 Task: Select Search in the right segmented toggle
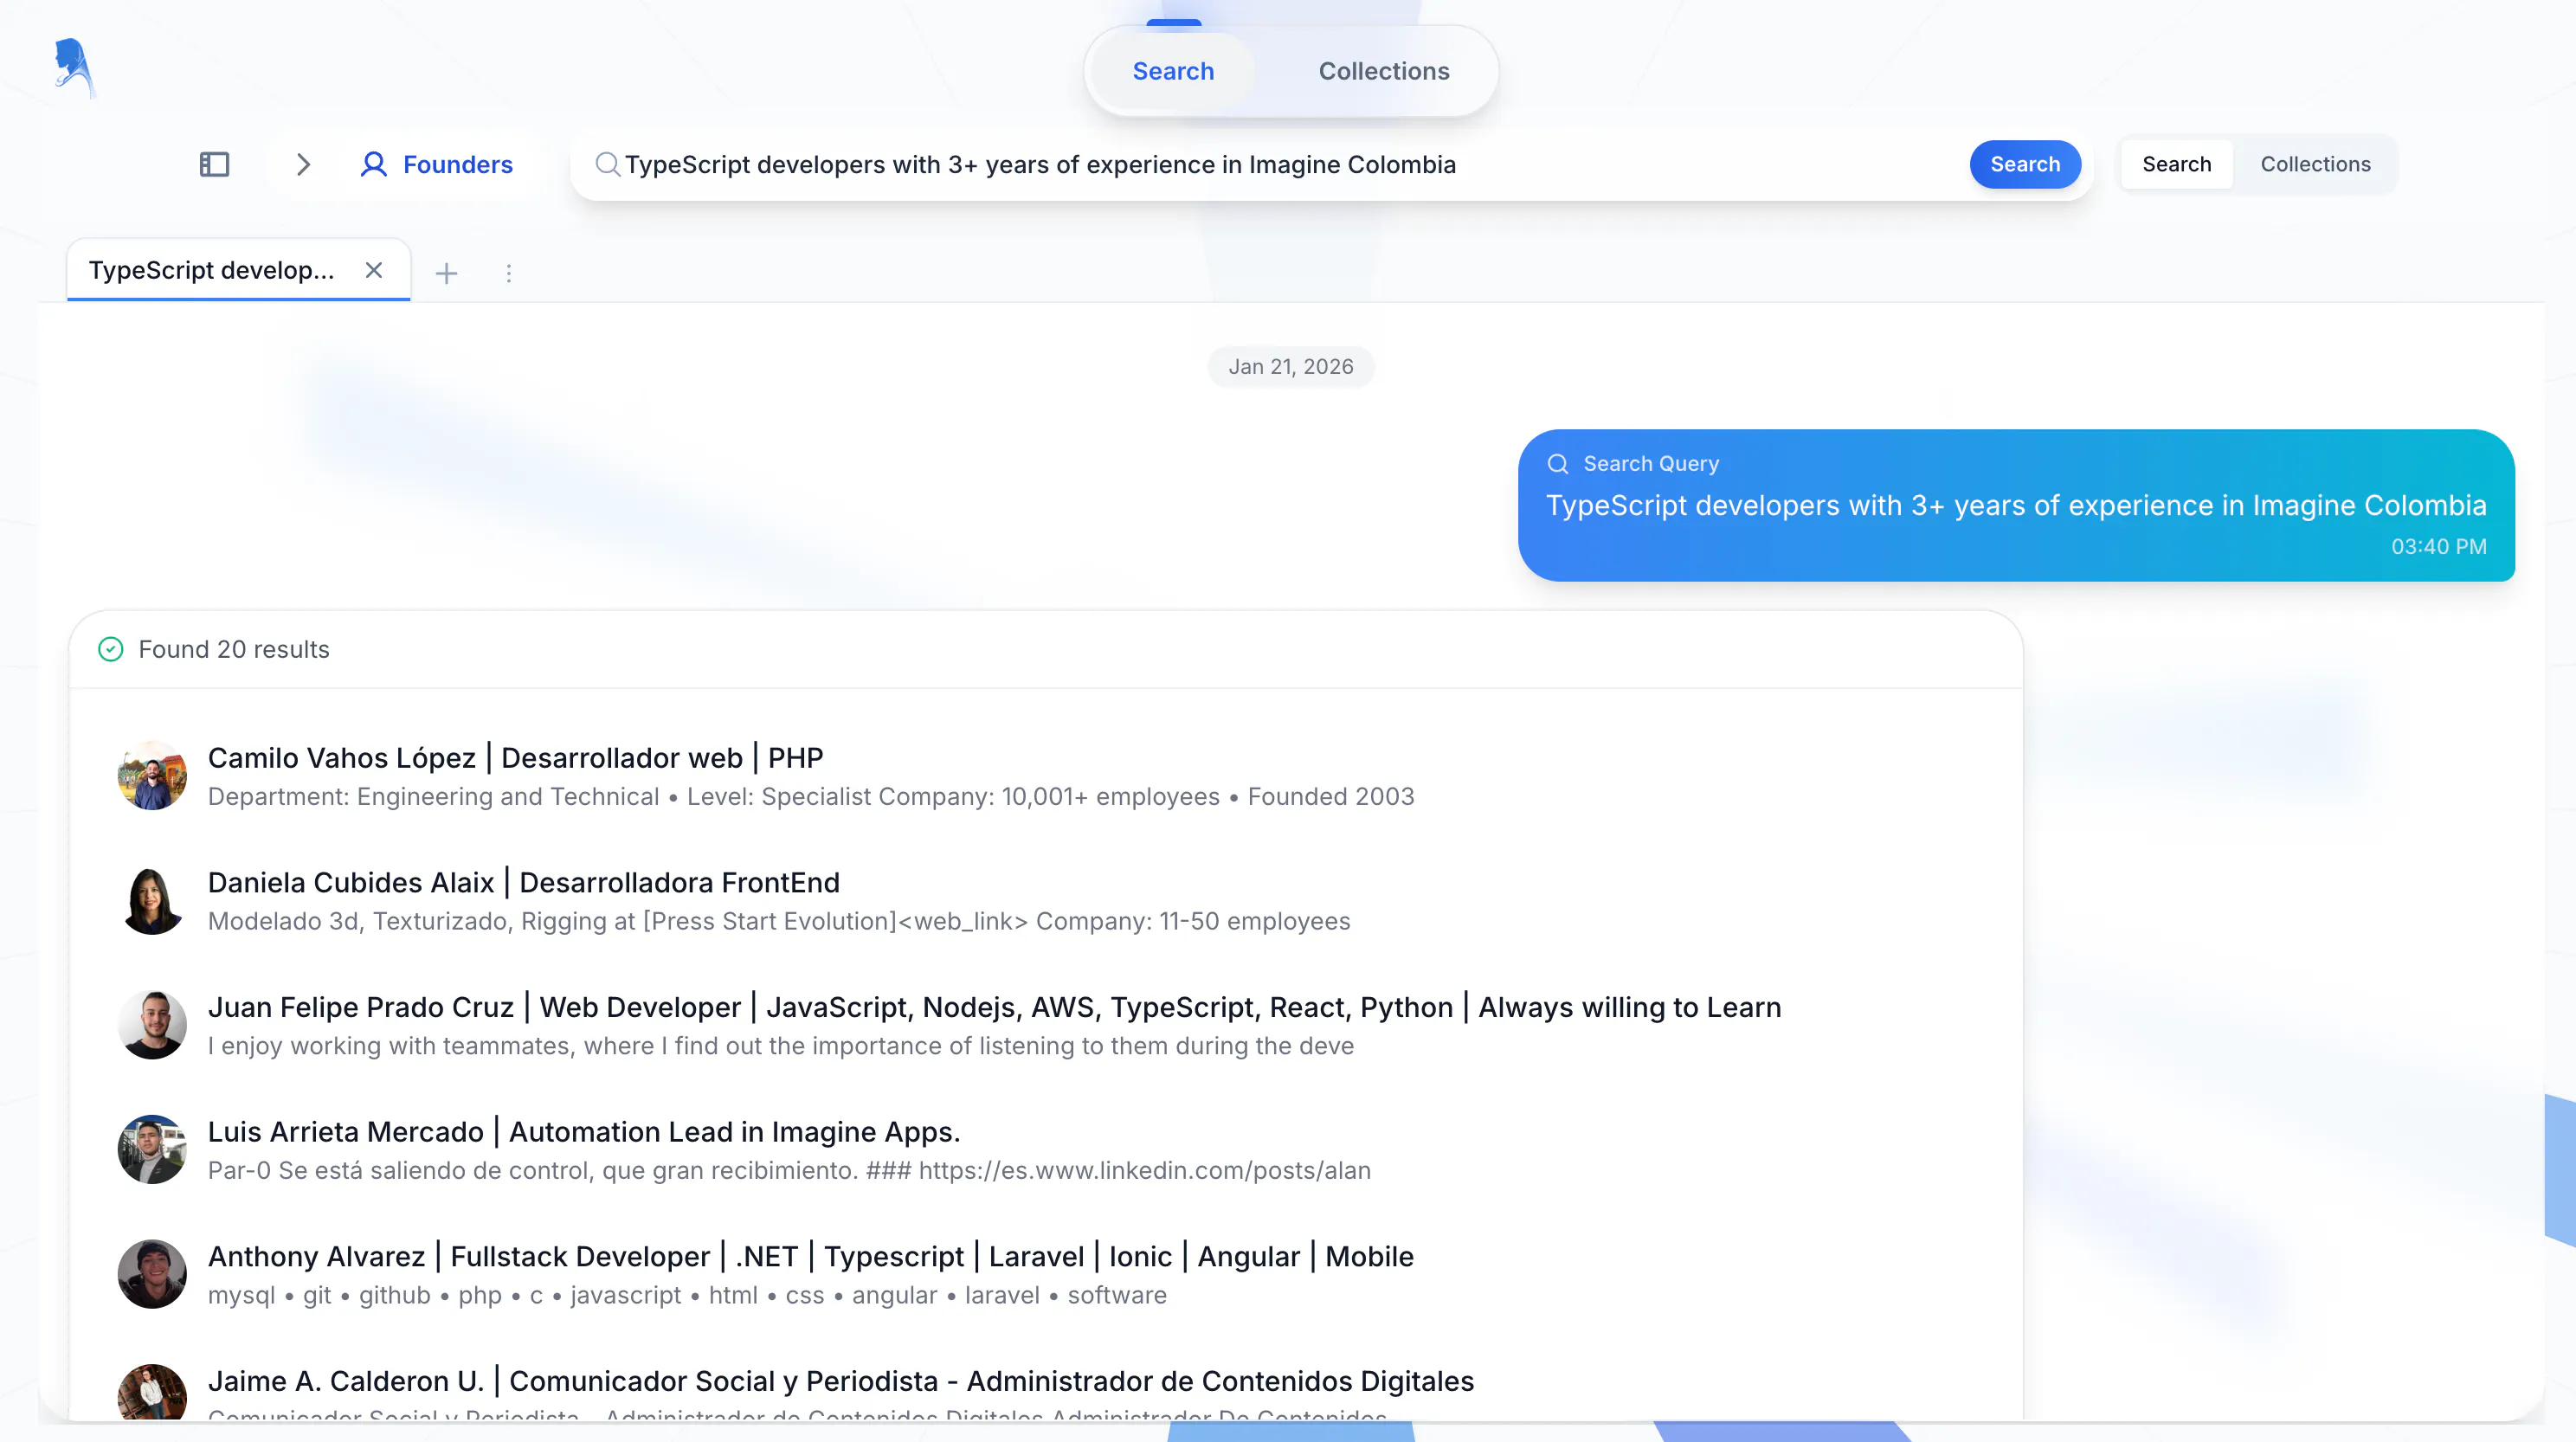(x=2176, y=164)
